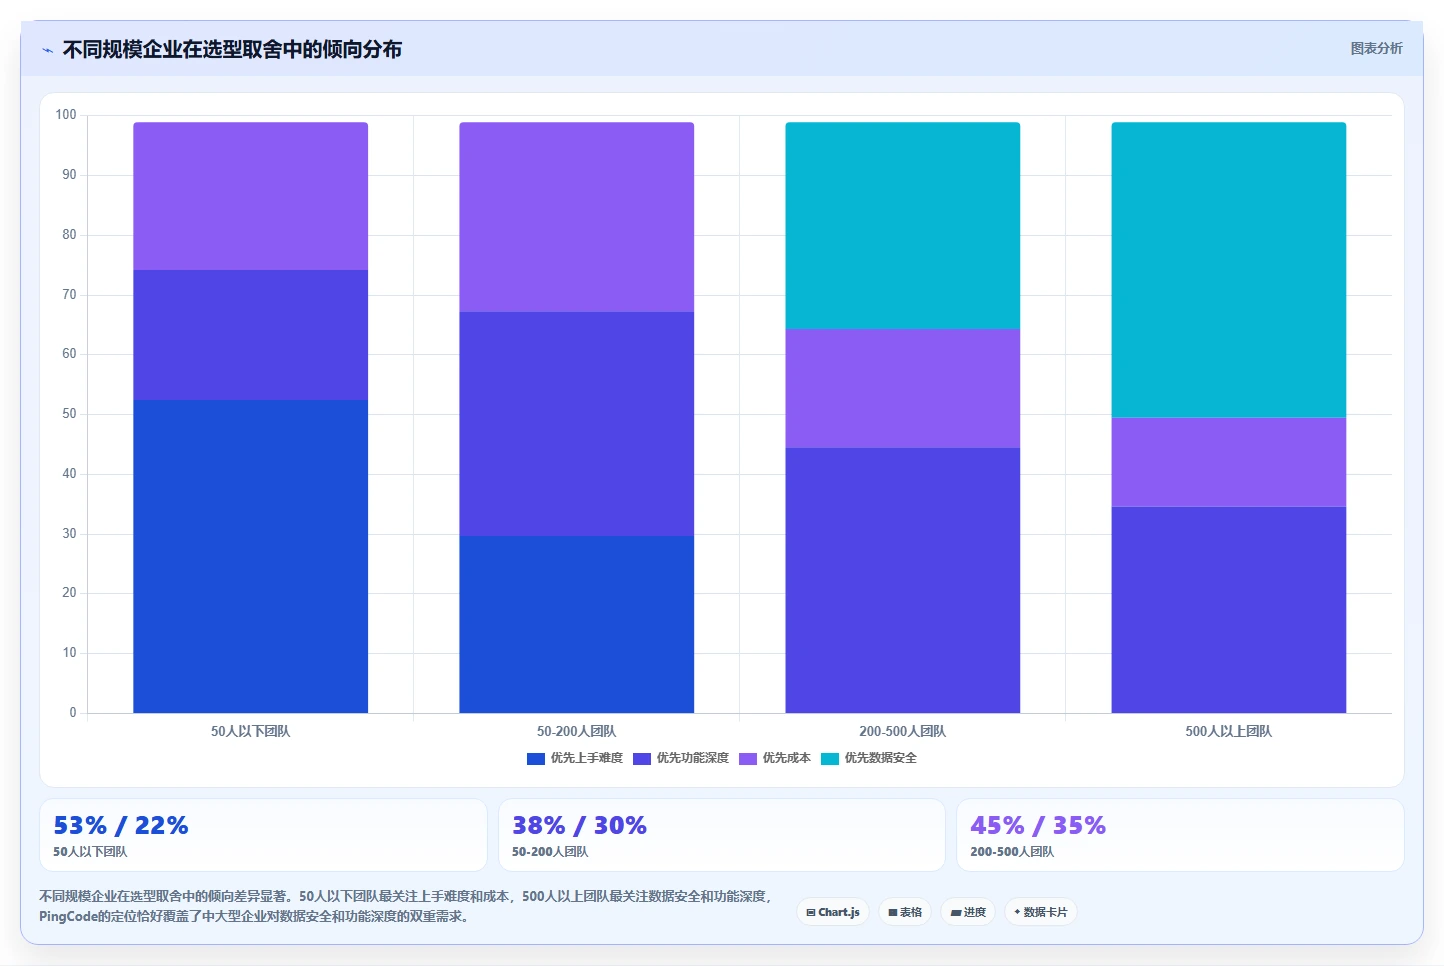This screenshot has width=1444, height=966.
Task: Click the 优先成本 legend label
Action: click(x=787, y=758)
